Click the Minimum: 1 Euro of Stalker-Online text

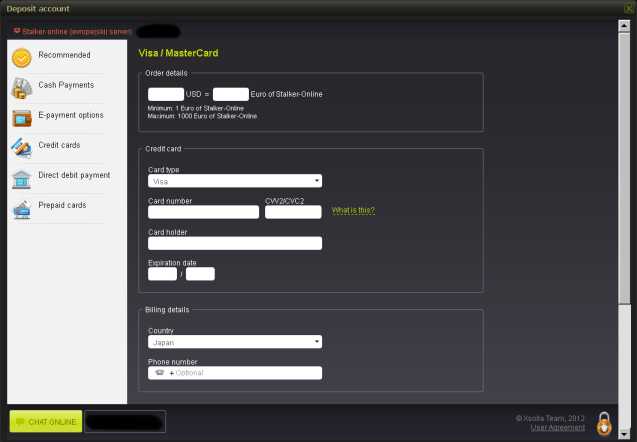tap(195, 108)
